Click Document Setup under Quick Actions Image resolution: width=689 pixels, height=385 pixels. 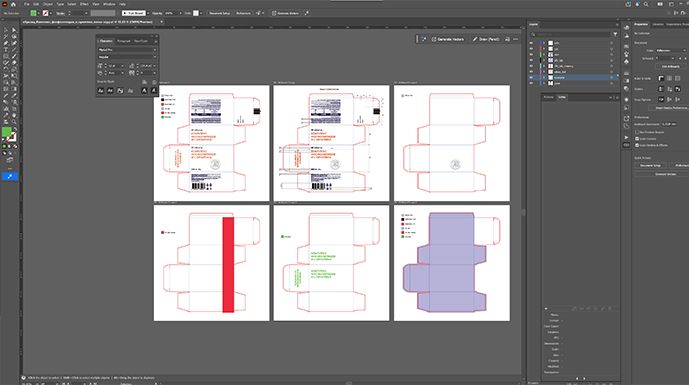pyautogui.click(x=650, y=165)
